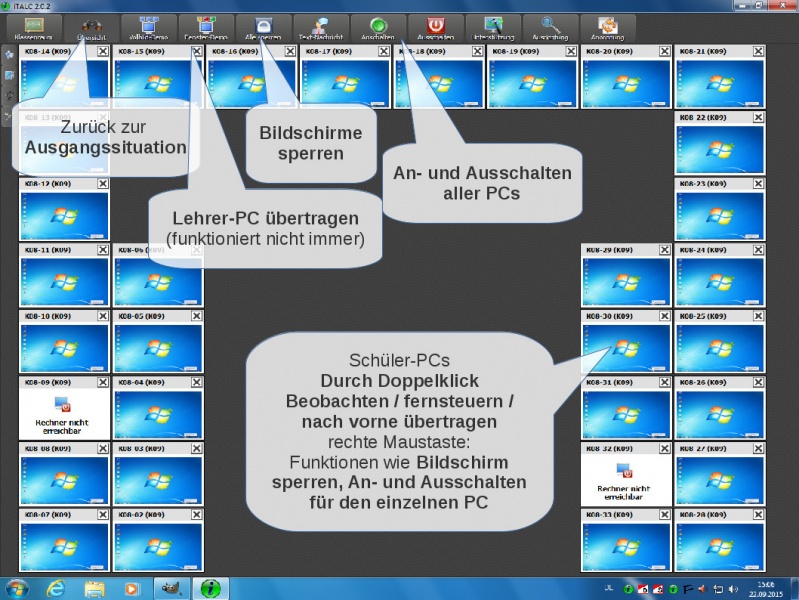This screenshot has height=600, width=799.
Task: Close the K08-28 client tile
Action: pos(759,515)
